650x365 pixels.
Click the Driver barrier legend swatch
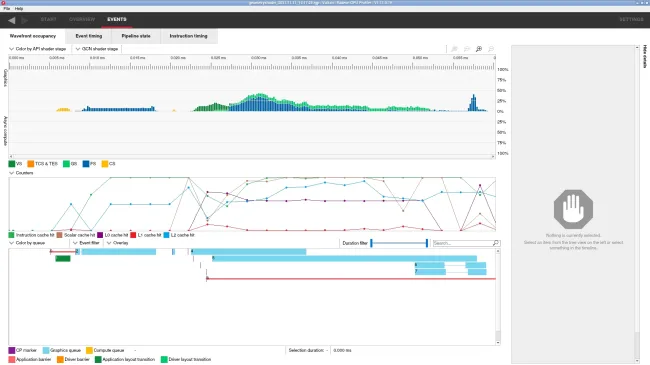point(60,360)
